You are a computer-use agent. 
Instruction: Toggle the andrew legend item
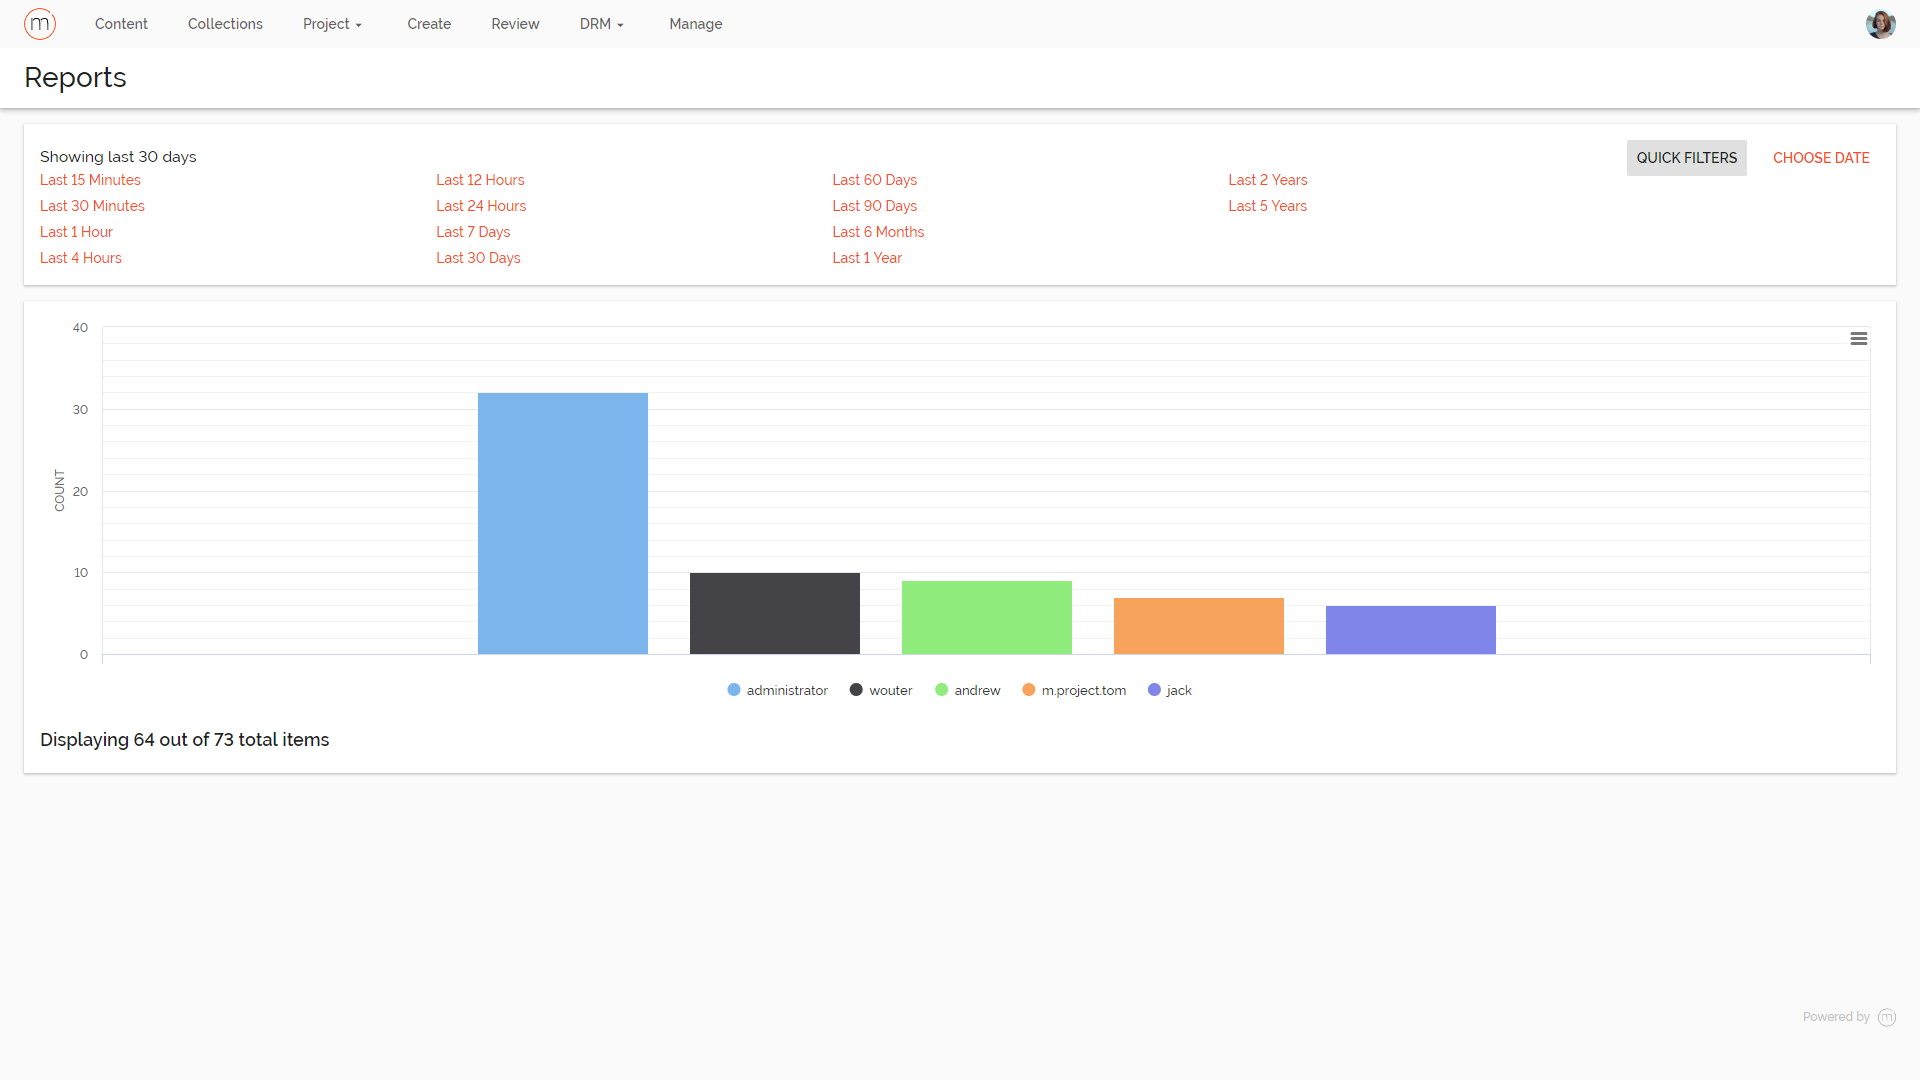coord(967,690)
